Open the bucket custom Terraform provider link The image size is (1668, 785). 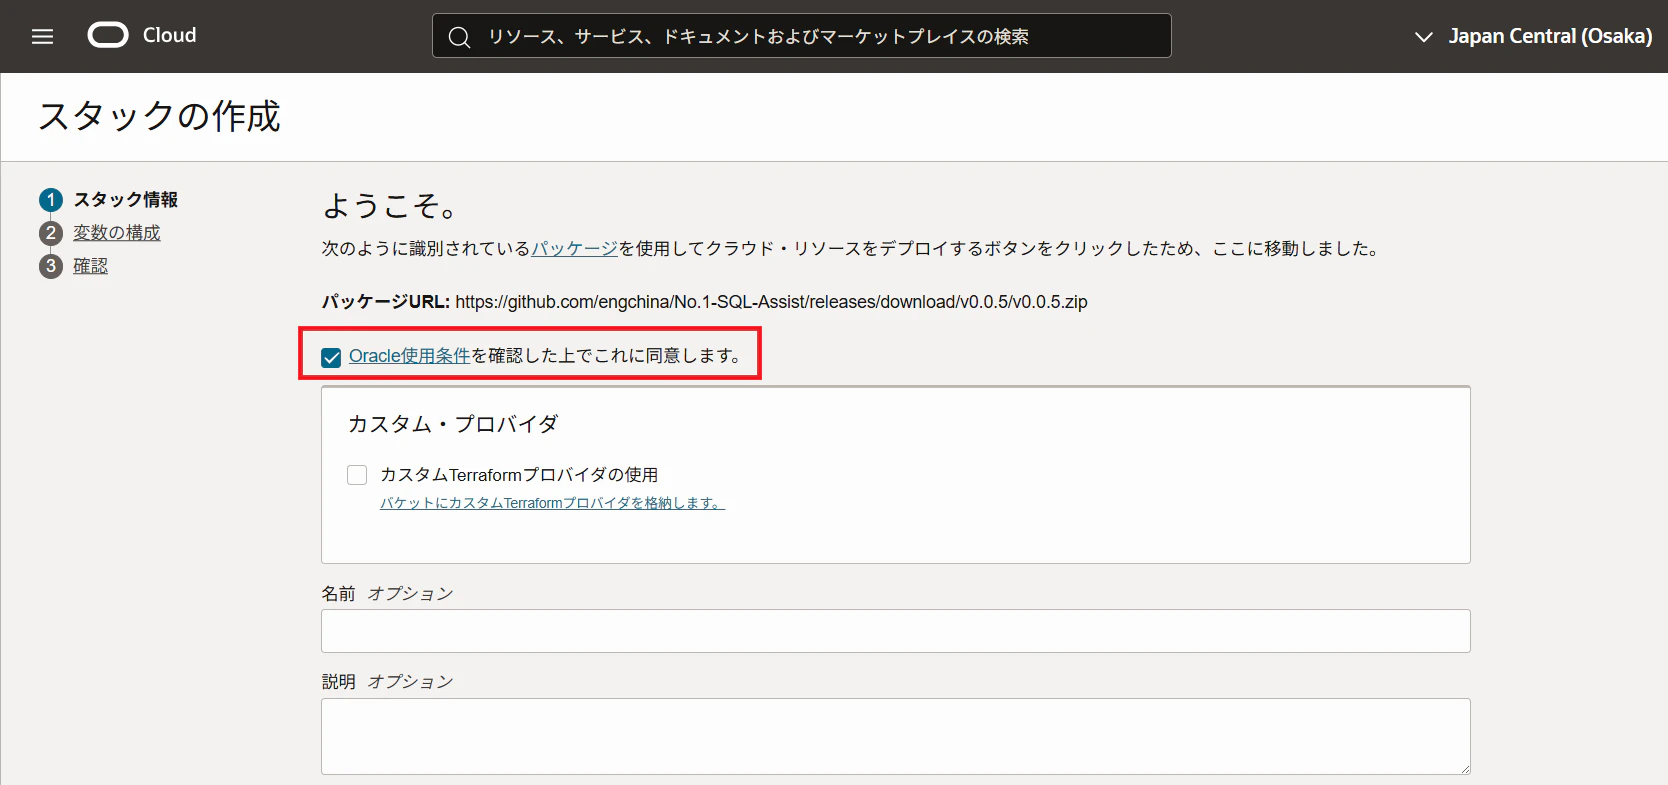tap(552, 503)
